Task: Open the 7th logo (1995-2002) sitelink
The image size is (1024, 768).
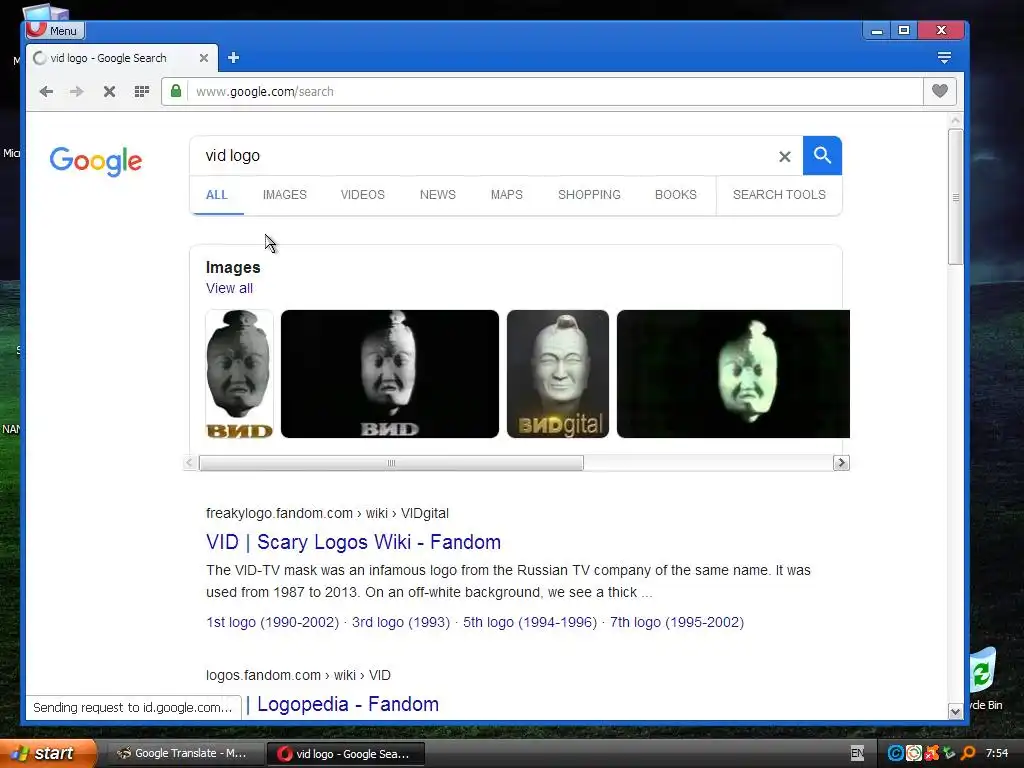Action: (677, 622)
